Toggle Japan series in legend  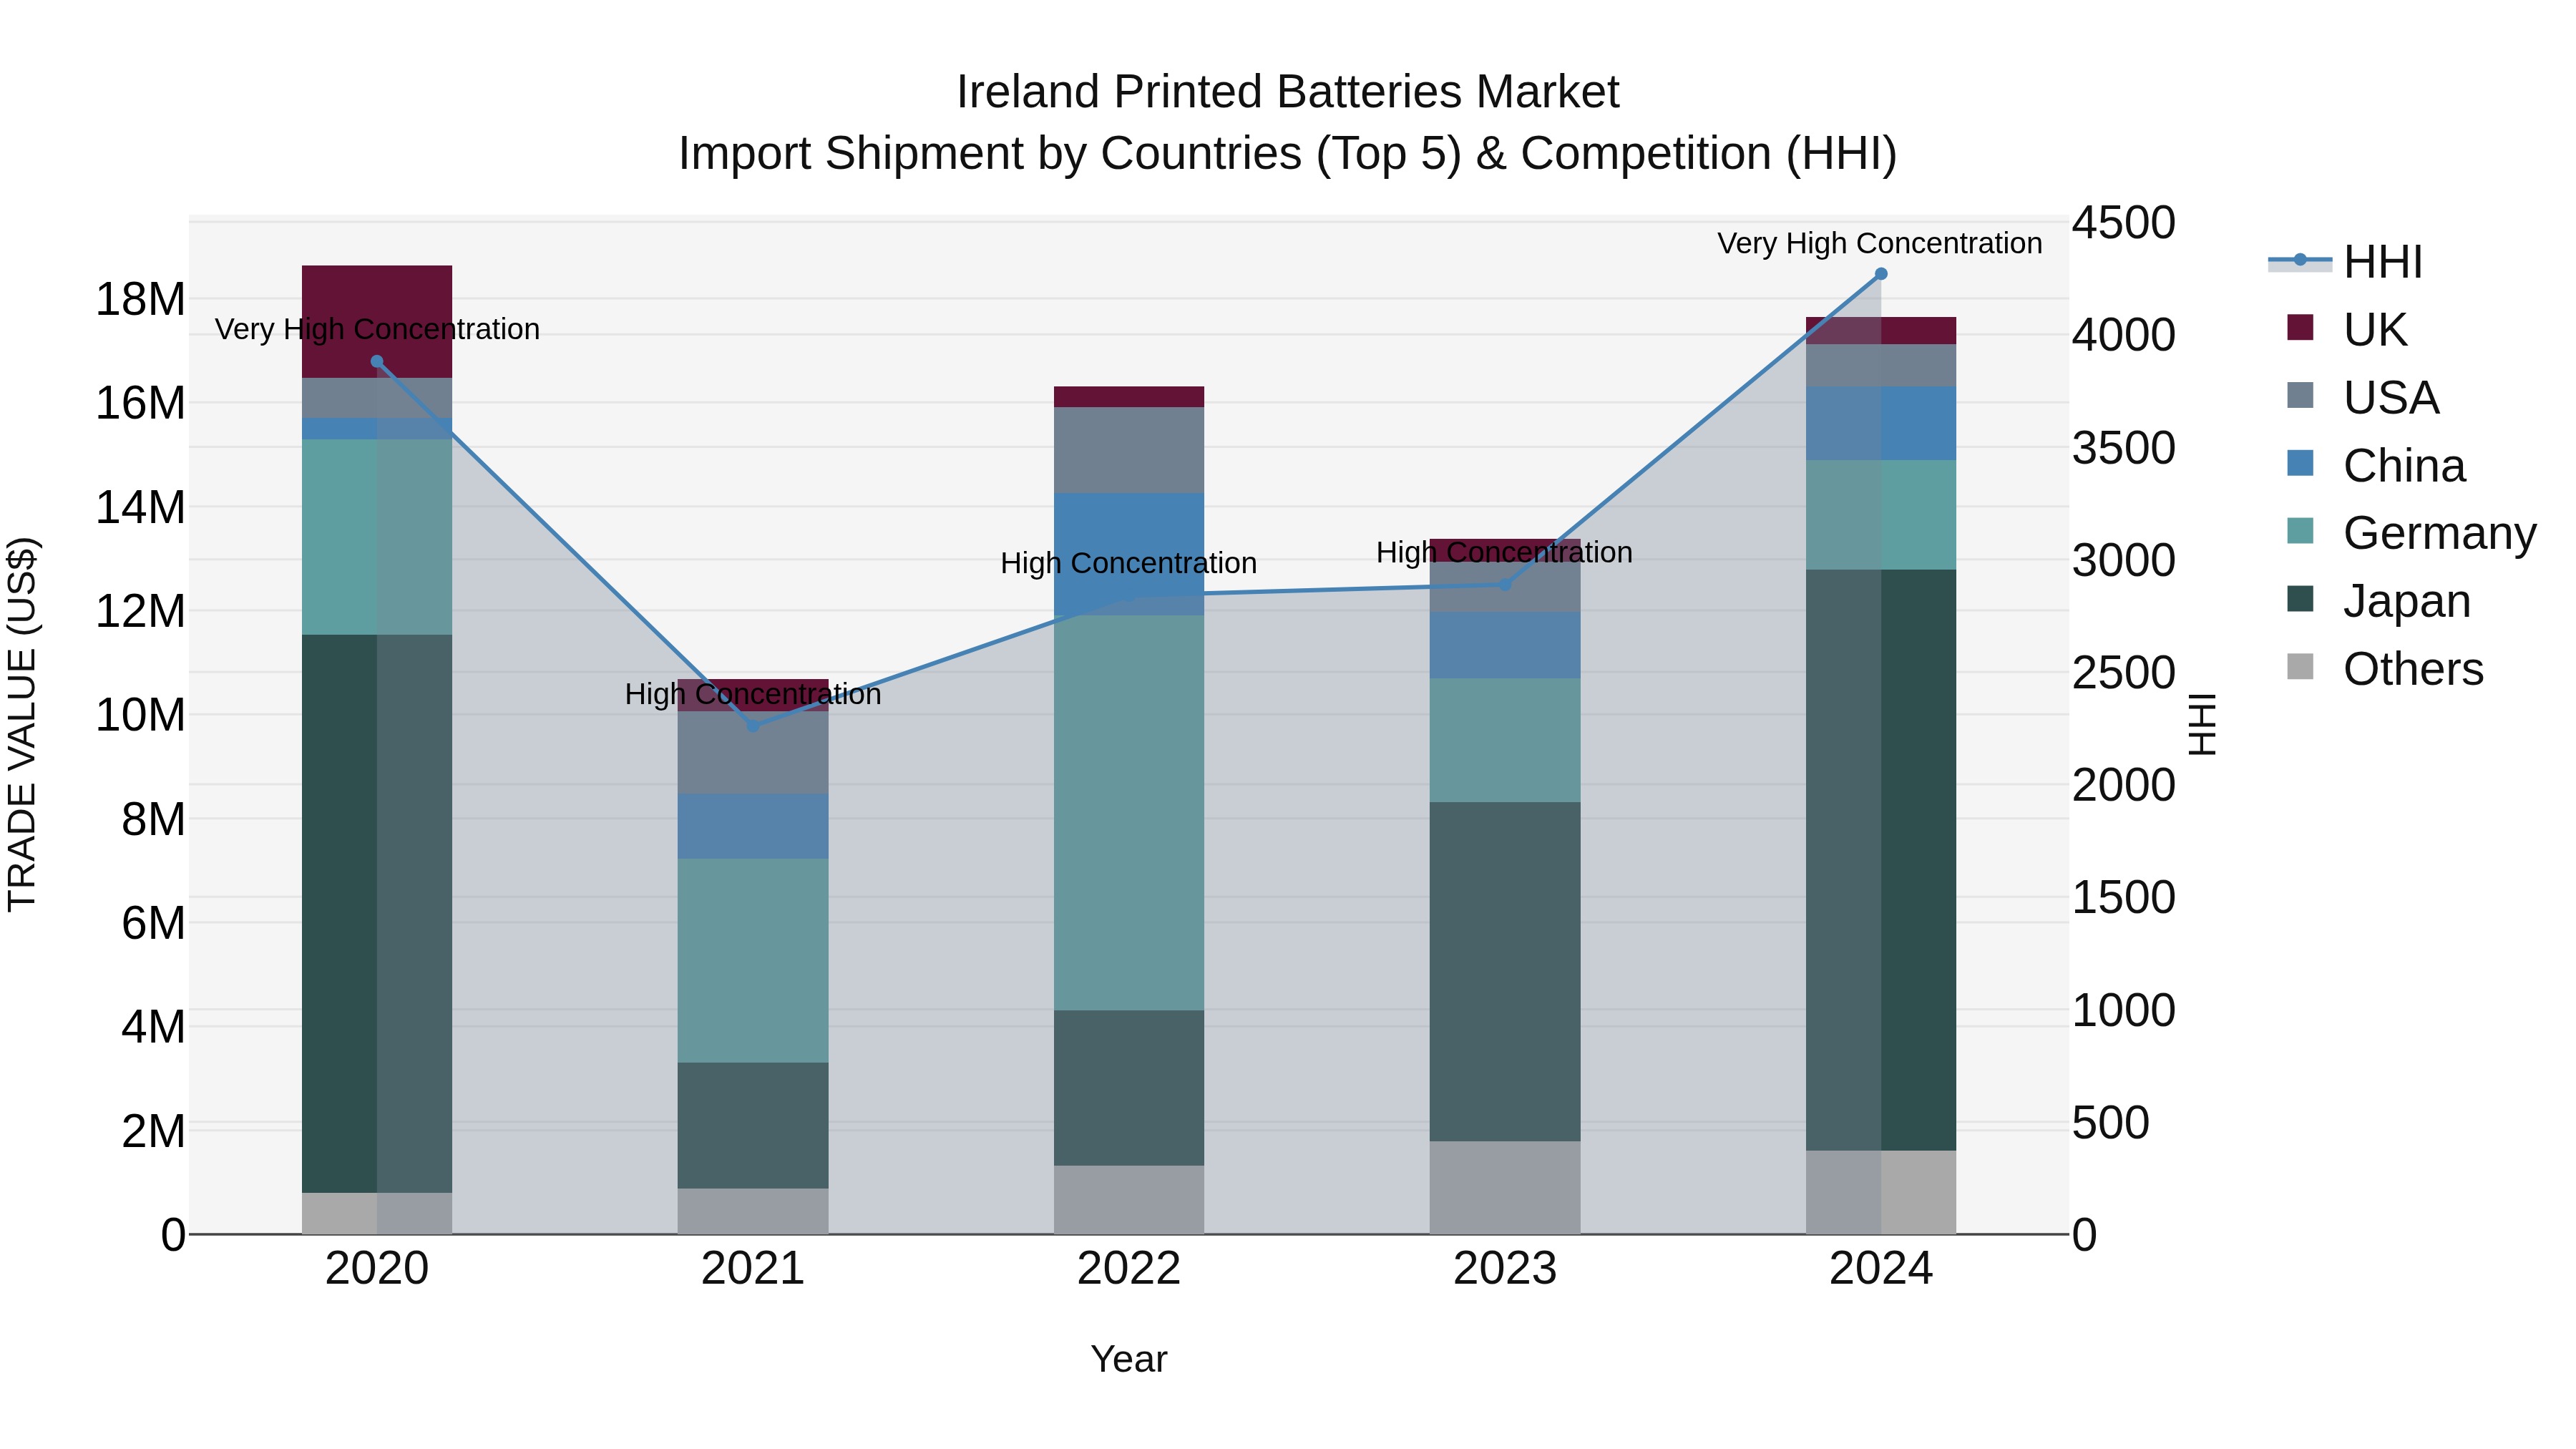(x=2379, y=601)
